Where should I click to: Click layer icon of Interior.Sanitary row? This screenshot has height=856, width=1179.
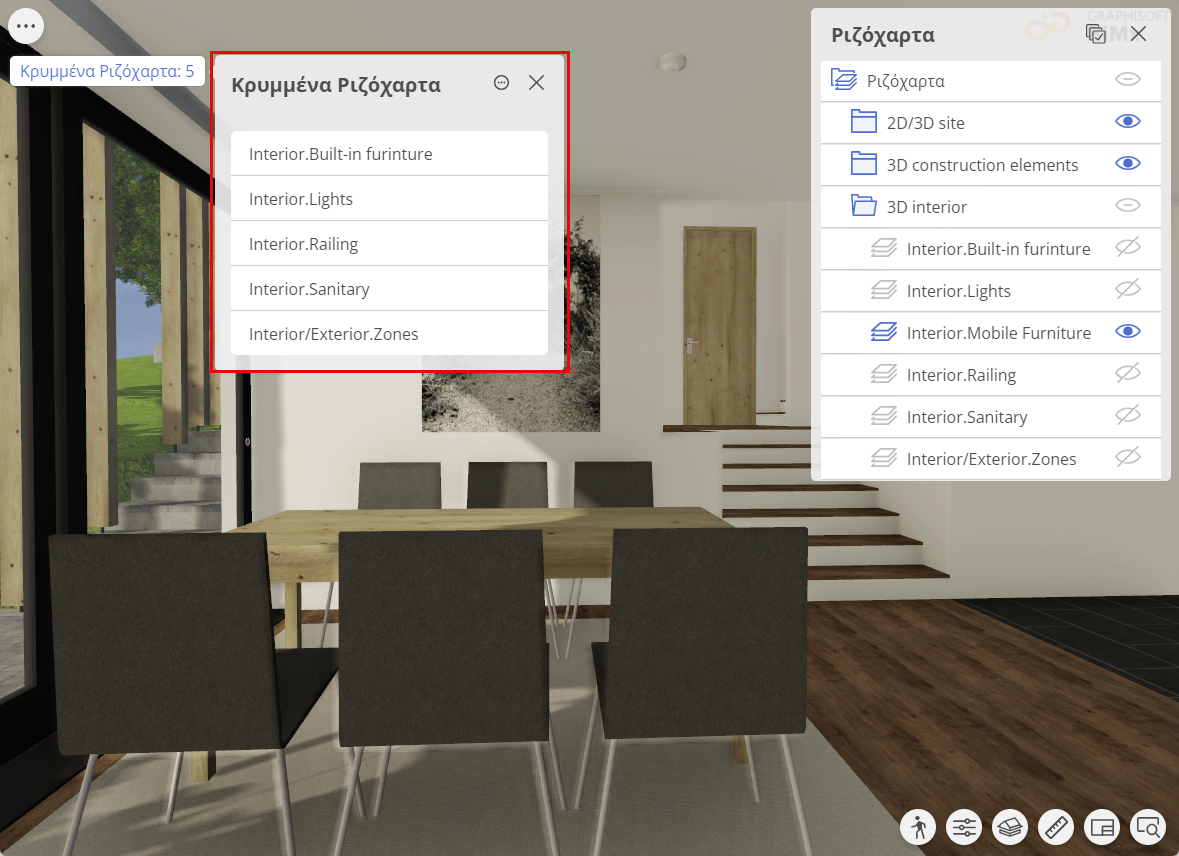pos(883,416)
